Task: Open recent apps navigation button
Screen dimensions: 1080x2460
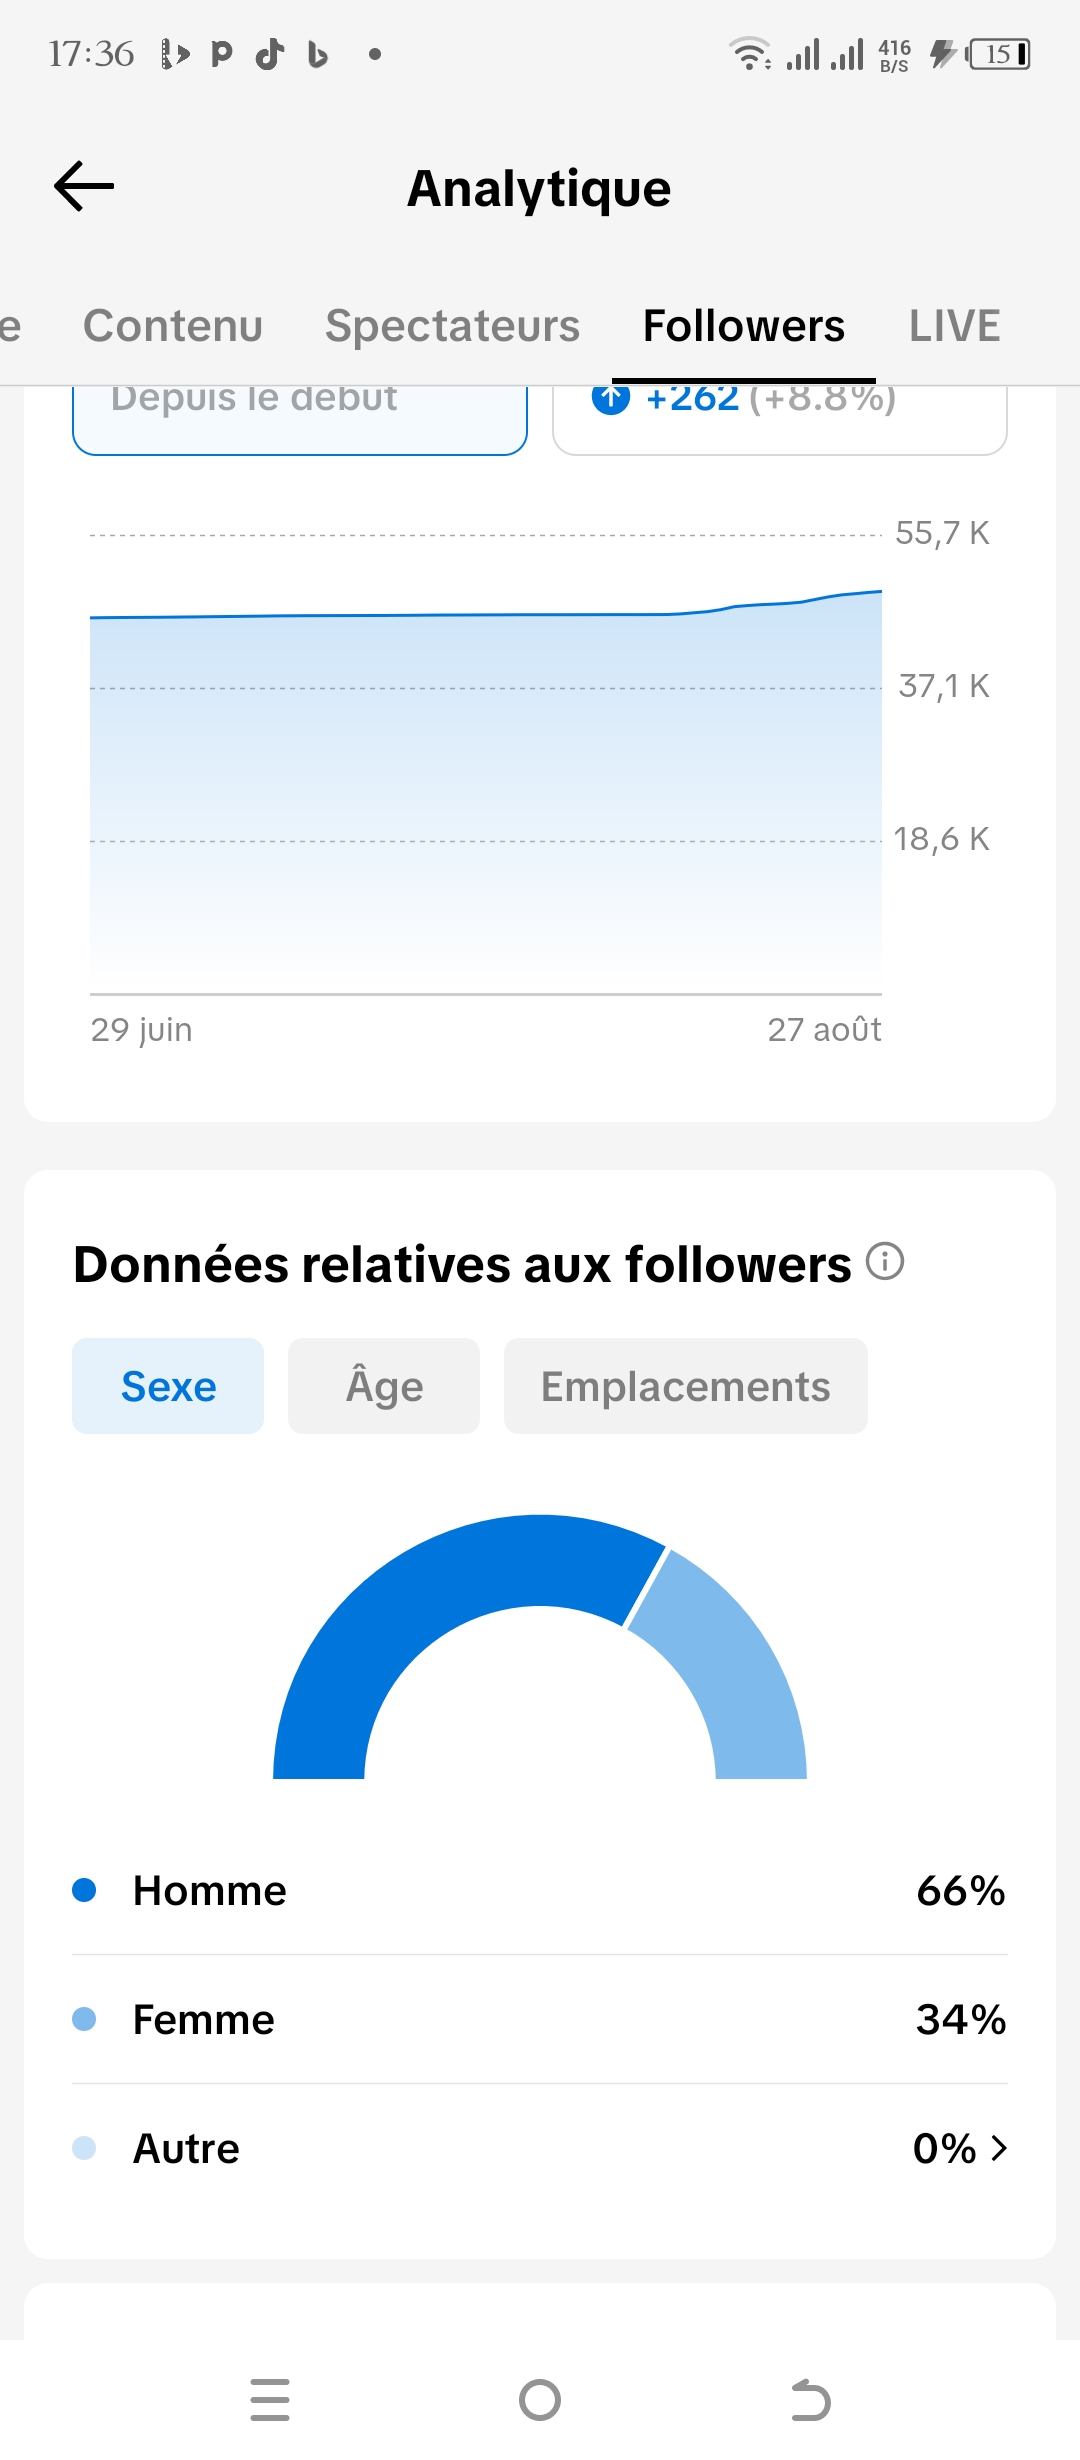Action: click(270, 2400)
